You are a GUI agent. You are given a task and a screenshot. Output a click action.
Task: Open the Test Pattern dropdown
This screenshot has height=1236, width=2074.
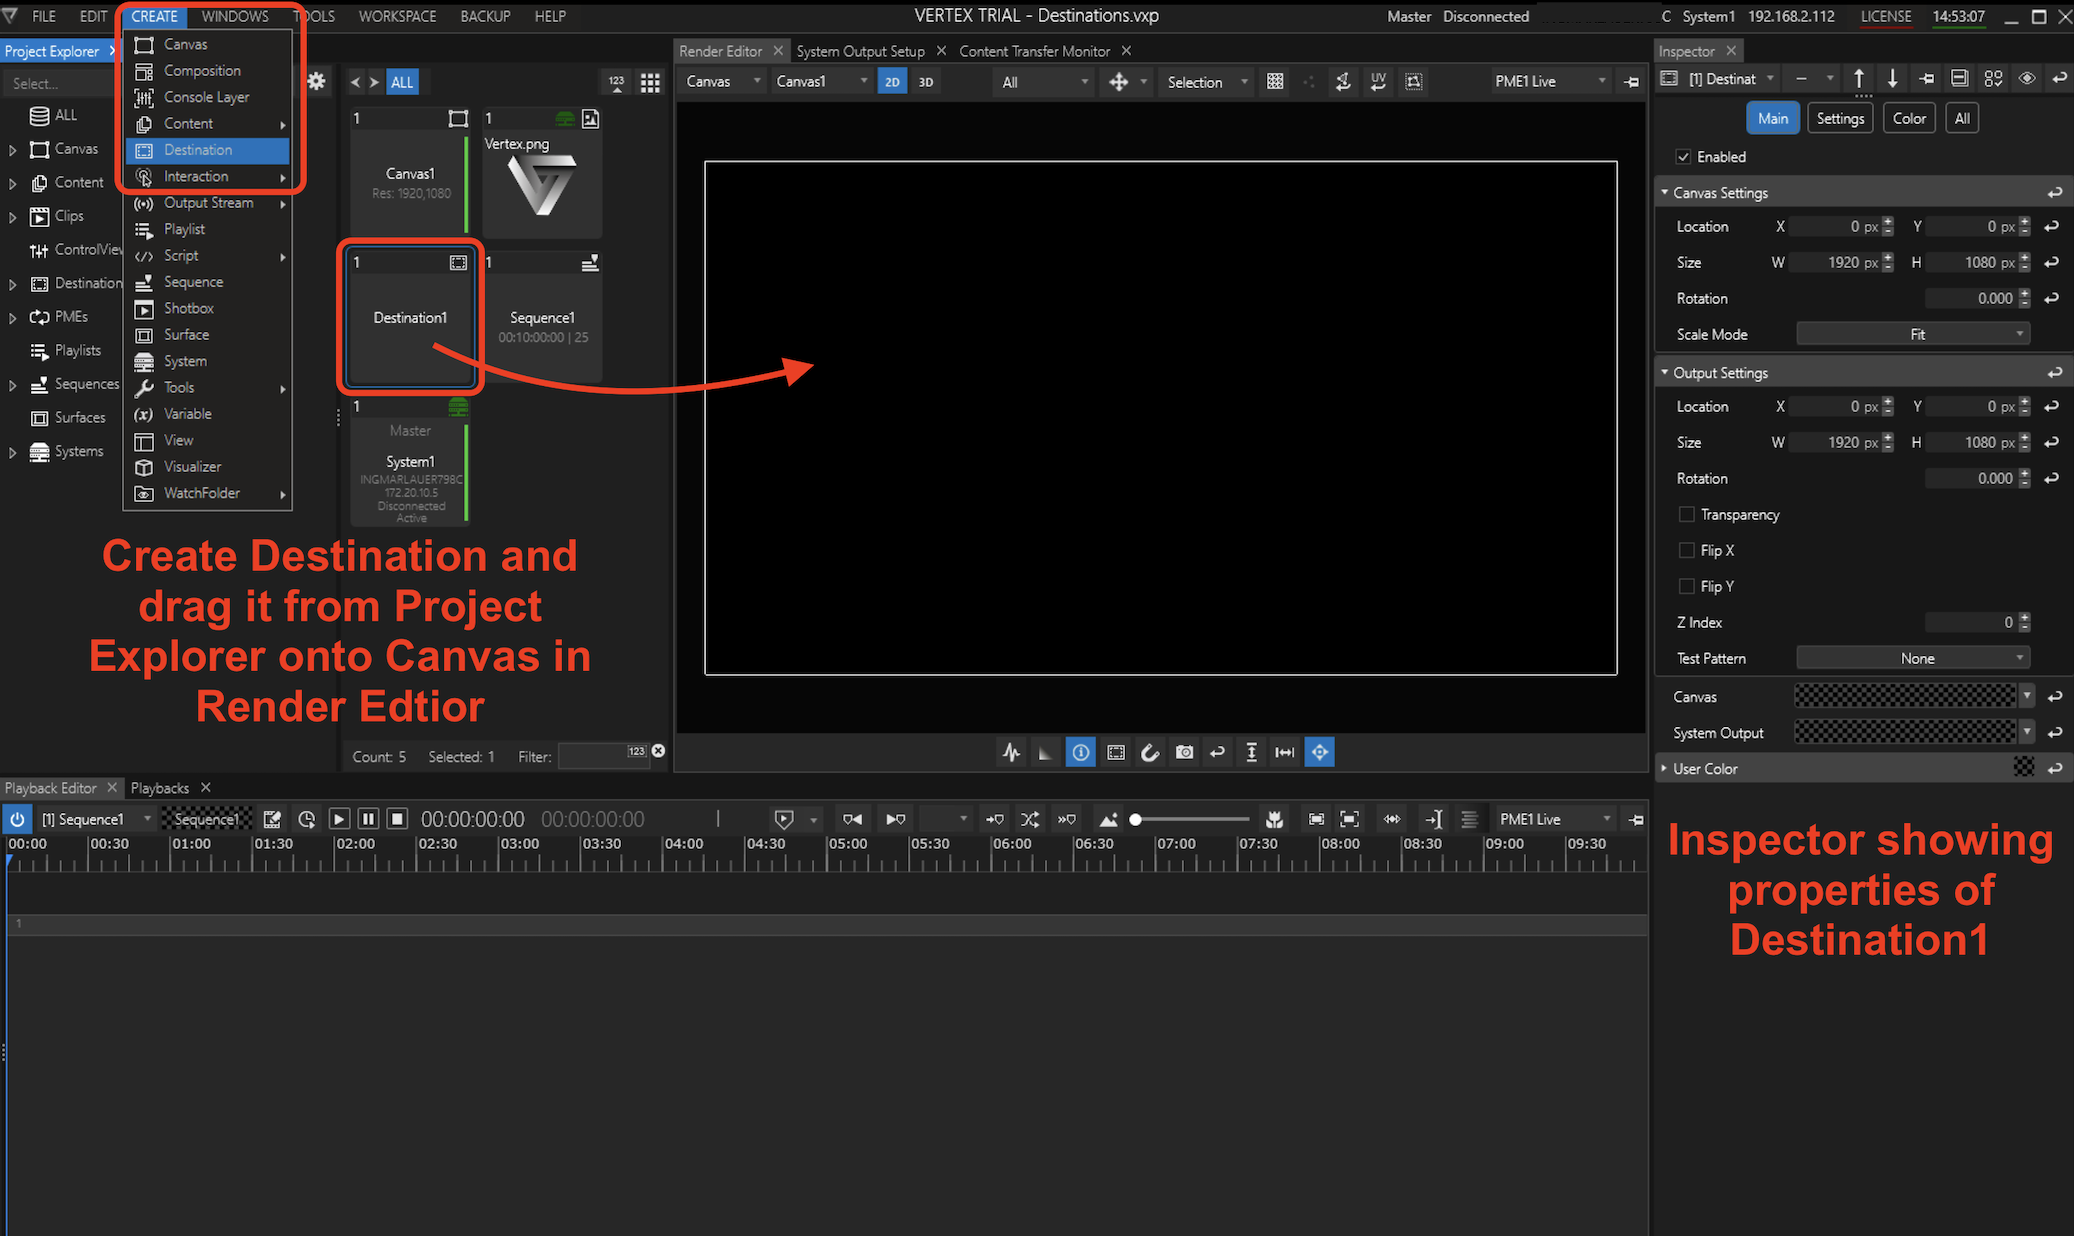coord(1912,658)
